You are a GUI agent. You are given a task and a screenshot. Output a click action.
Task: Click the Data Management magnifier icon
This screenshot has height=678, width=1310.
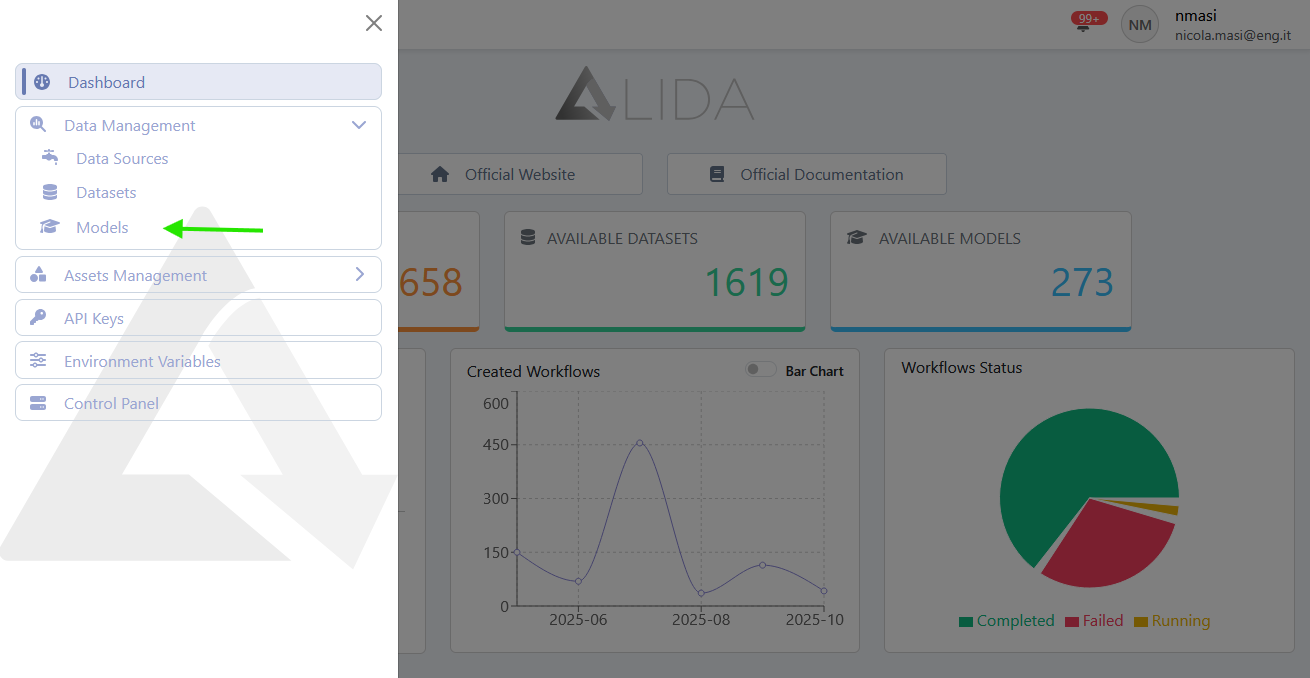(x=38, y=125)
